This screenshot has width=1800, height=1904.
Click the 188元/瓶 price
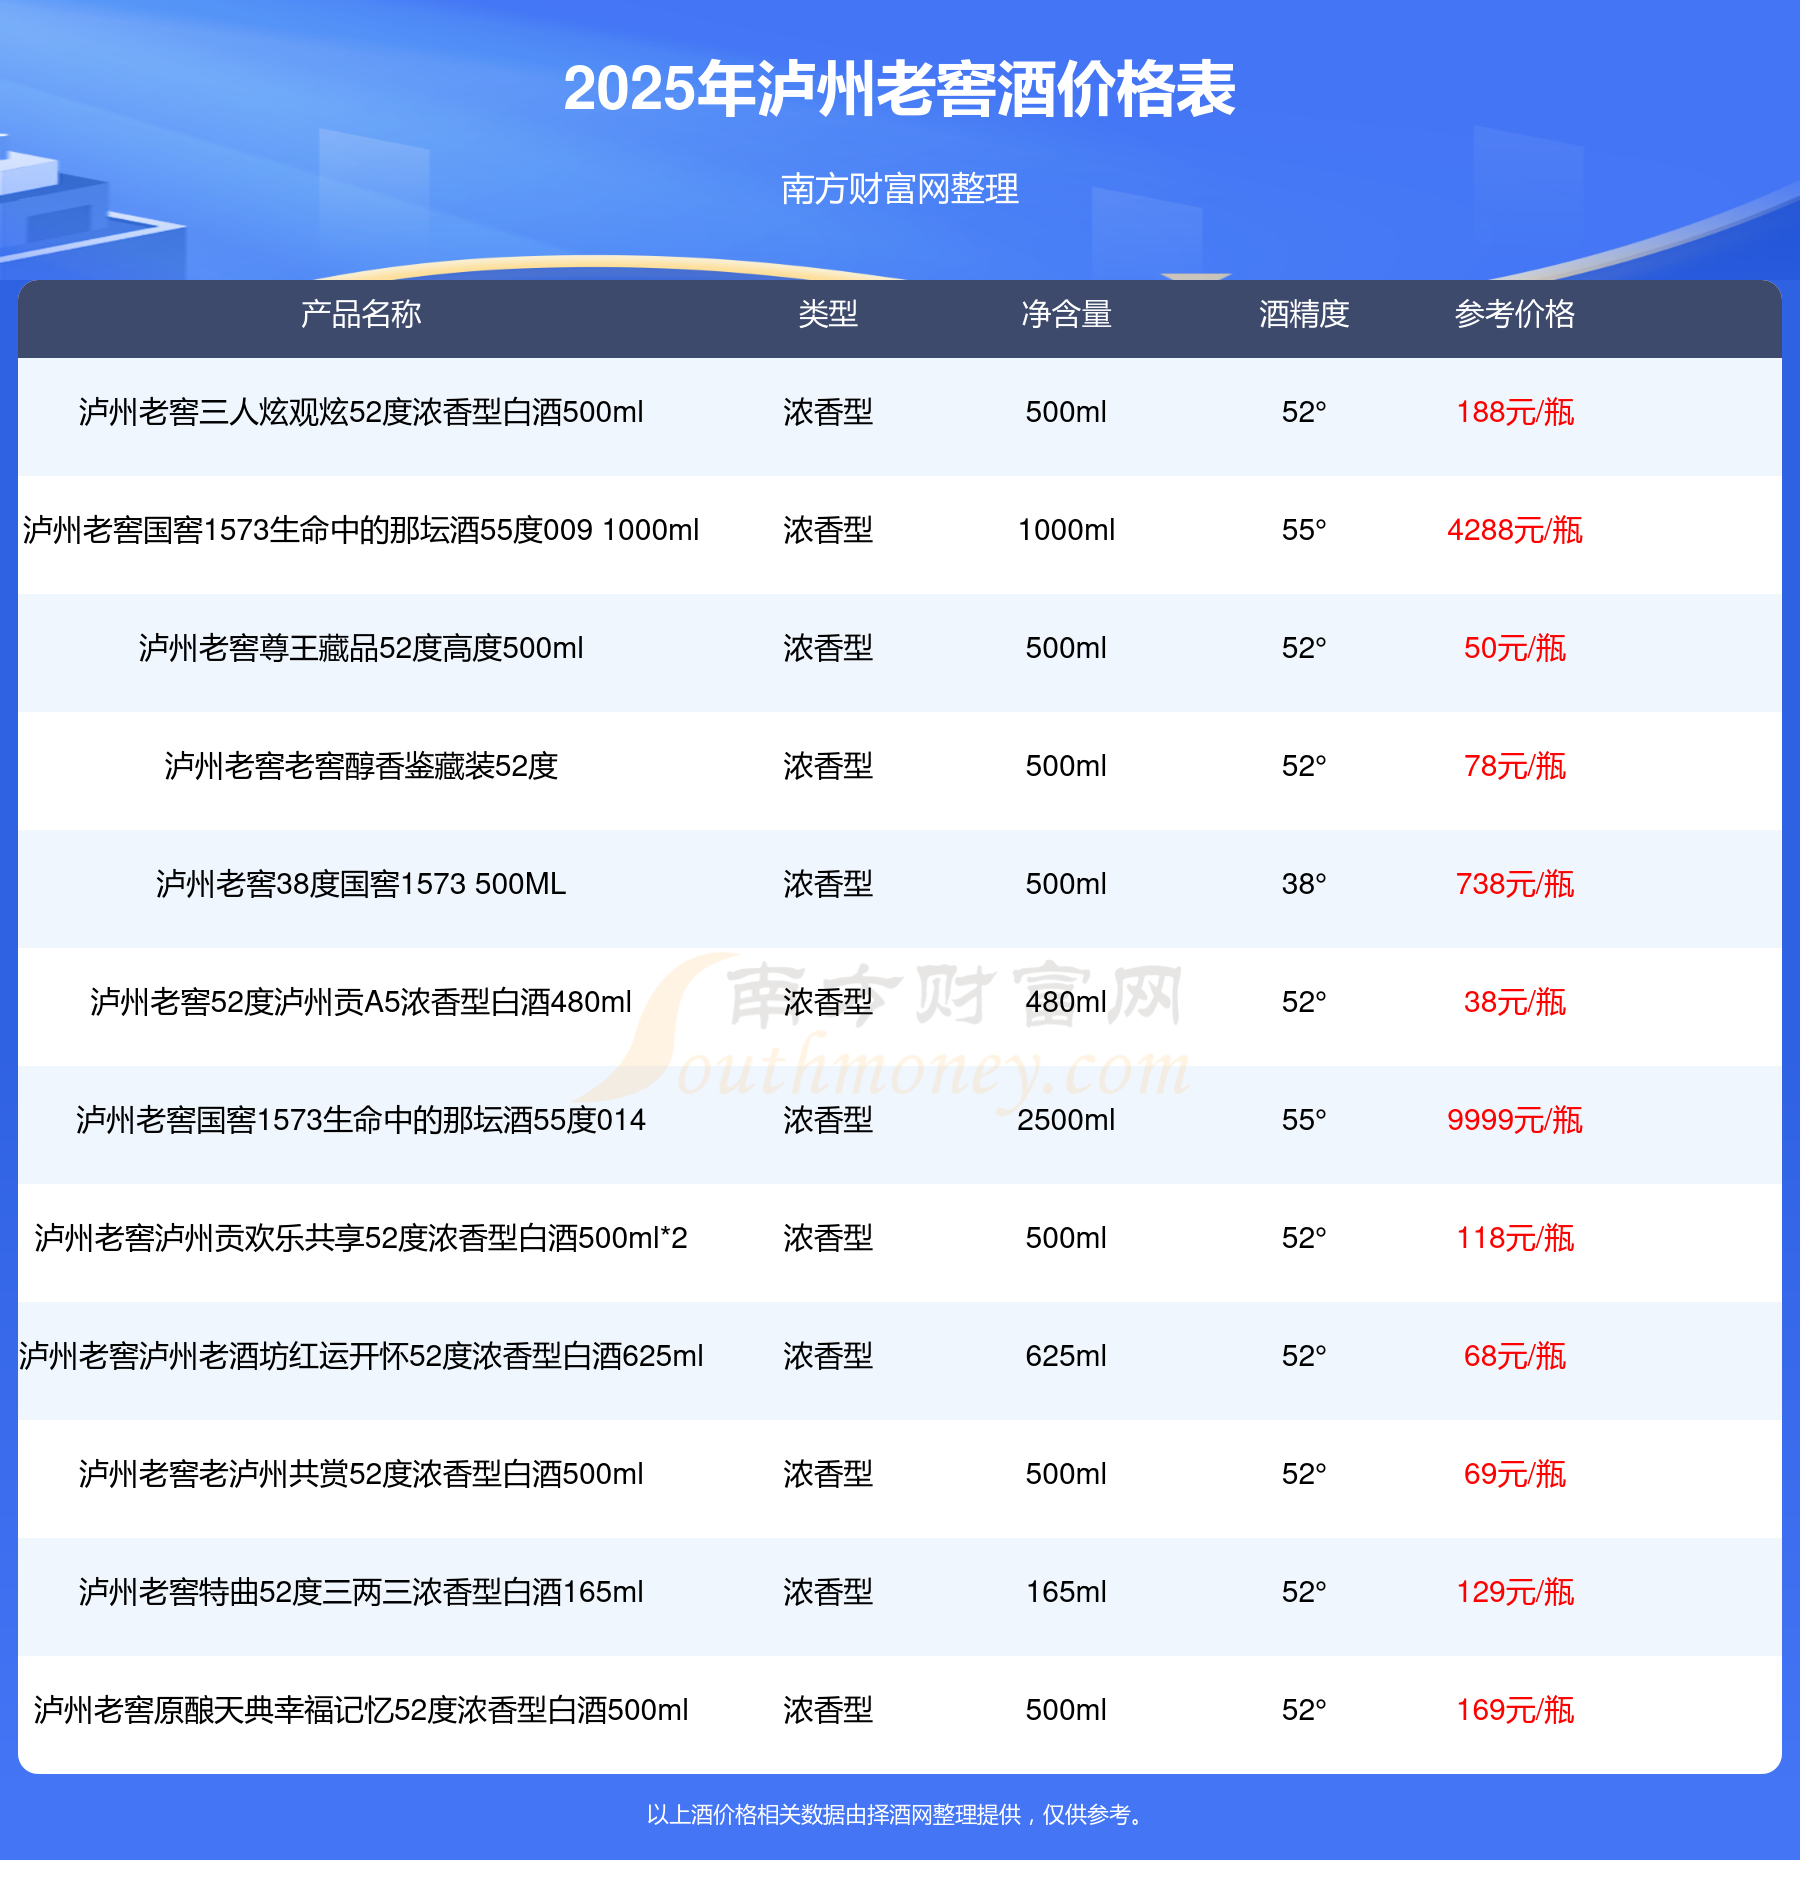[x=1515, y=412]
